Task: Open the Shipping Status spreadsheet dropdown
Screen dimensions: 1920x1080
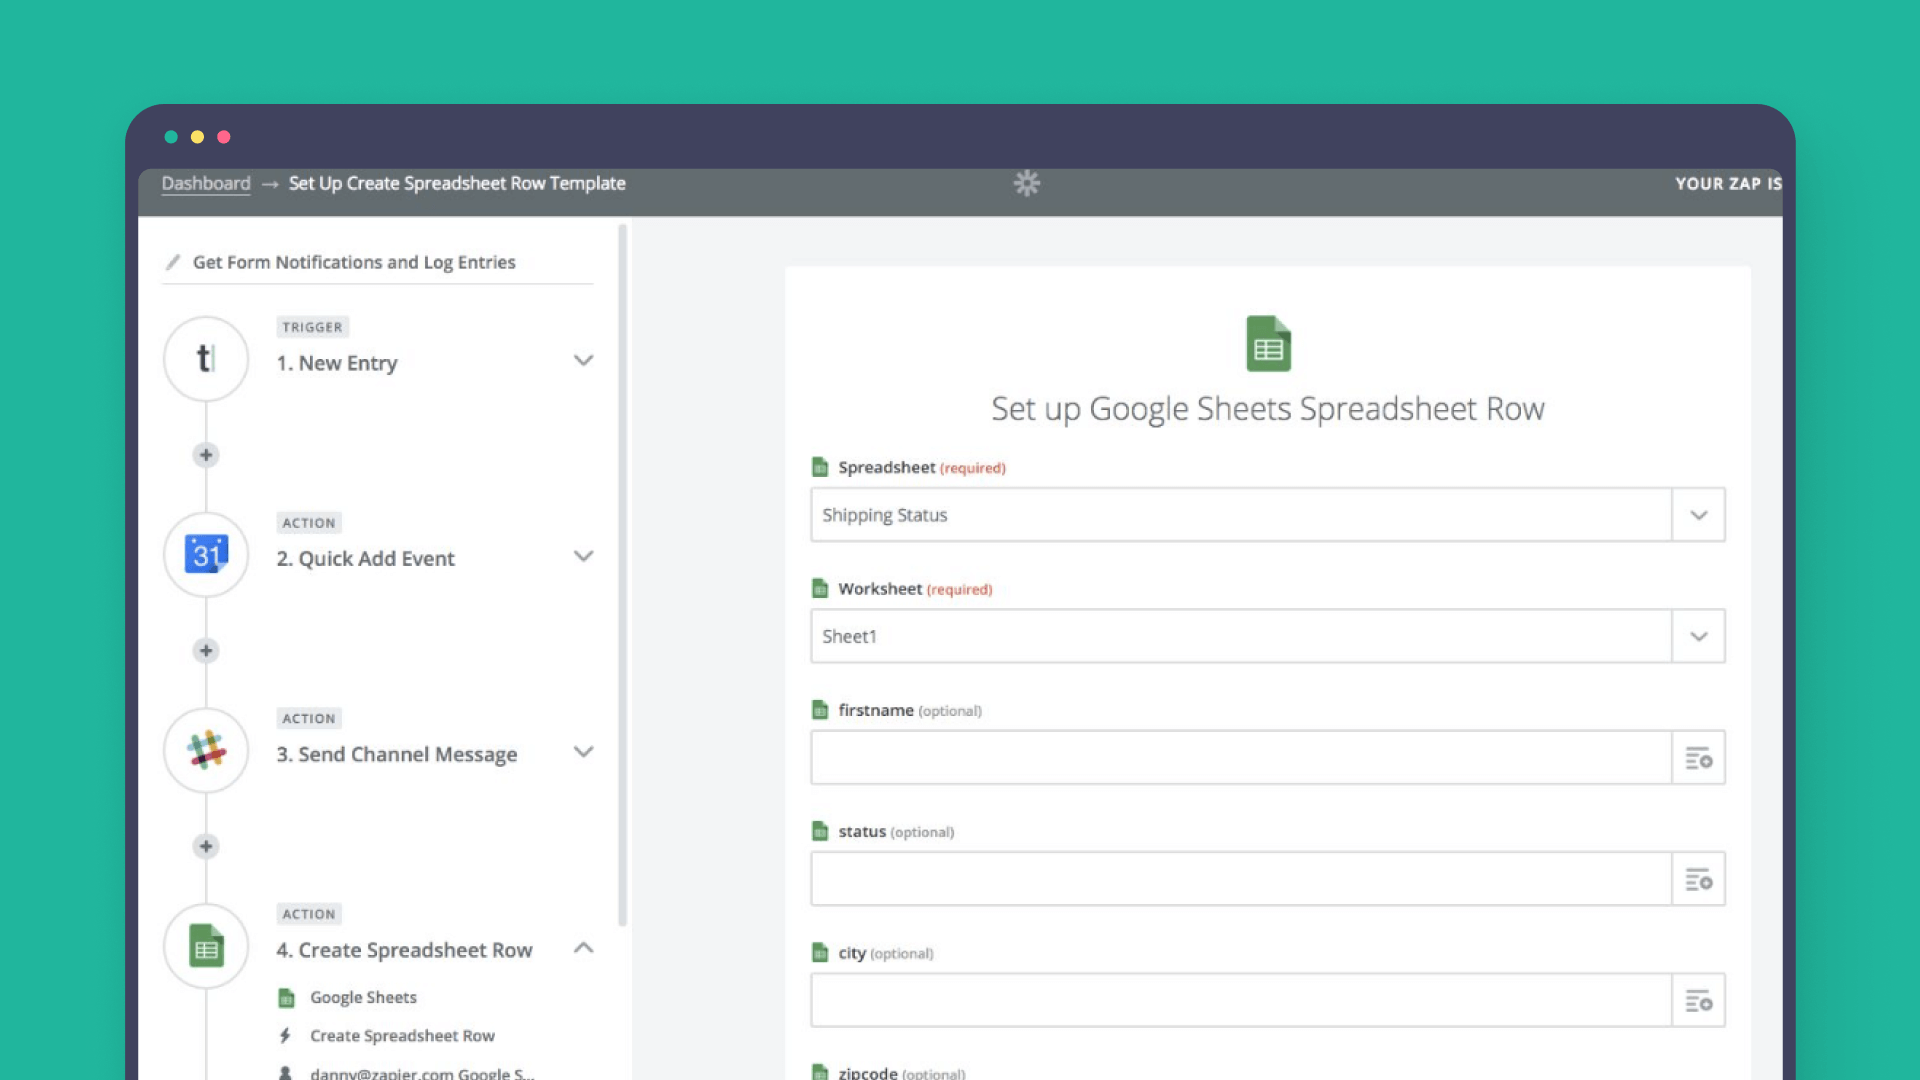Action: [1698, 515]
